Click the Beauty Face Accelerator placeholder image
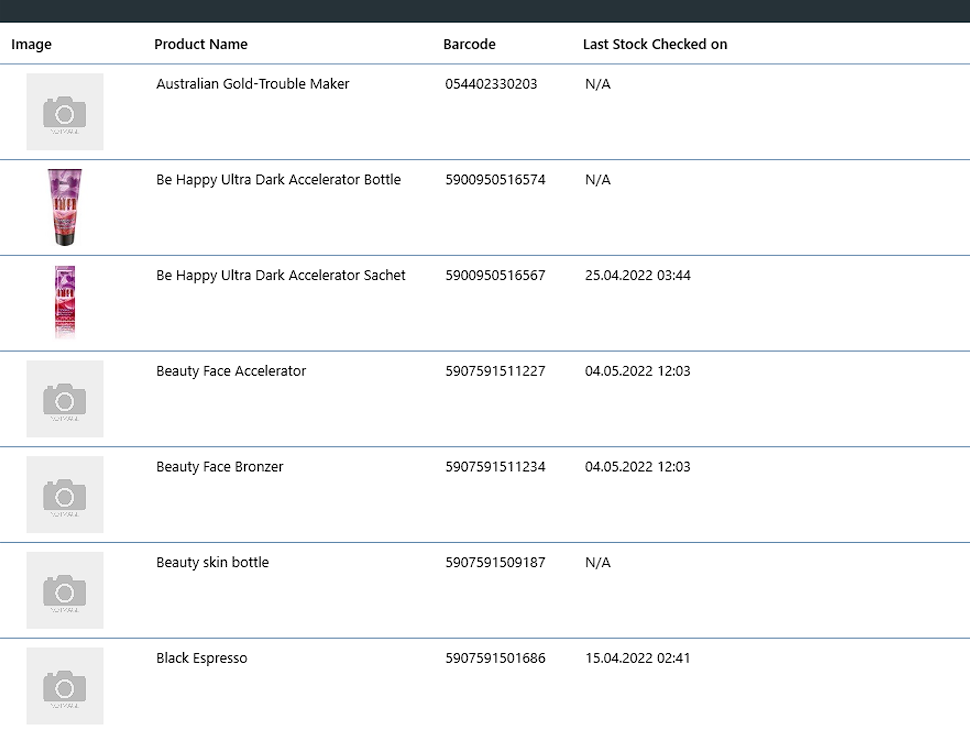 [x=65, y=399]
